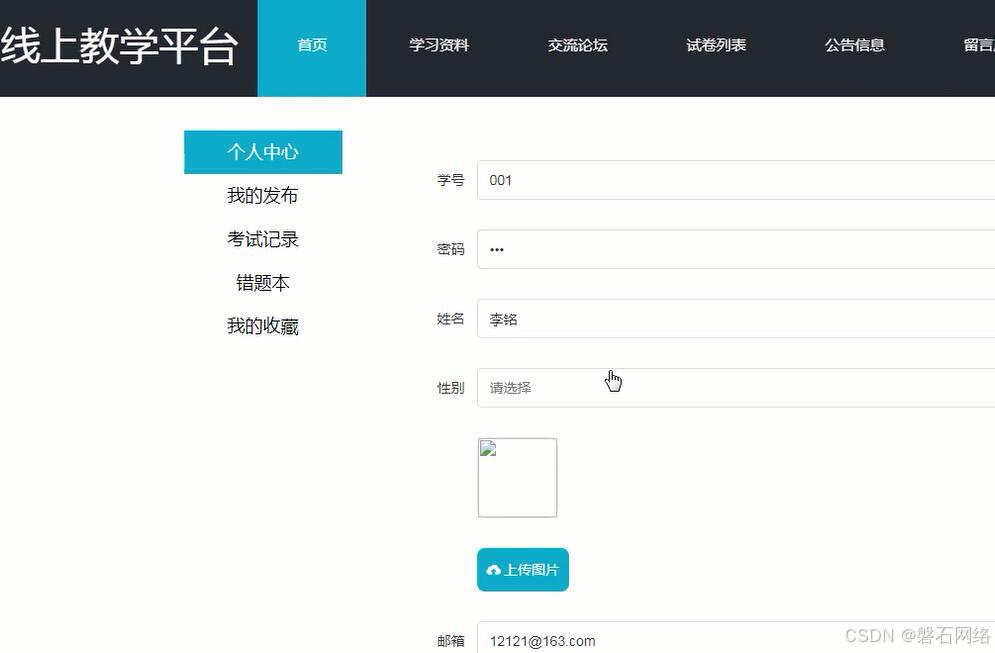The height and width of the screenshot is (653, 995).
Task: Open 我的发布 from the sidebar
Action: pyautogui.click(x=262, y=195)
